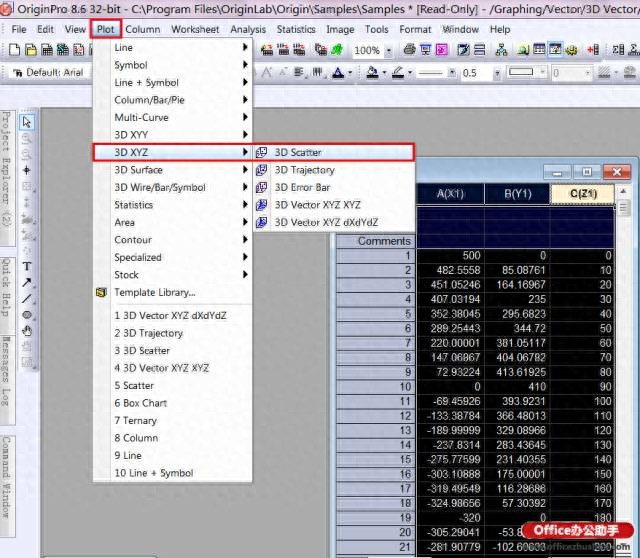Click the New Project toolbar icon
The height and width of the screenshot is (558, 640).
coord(14,50)
